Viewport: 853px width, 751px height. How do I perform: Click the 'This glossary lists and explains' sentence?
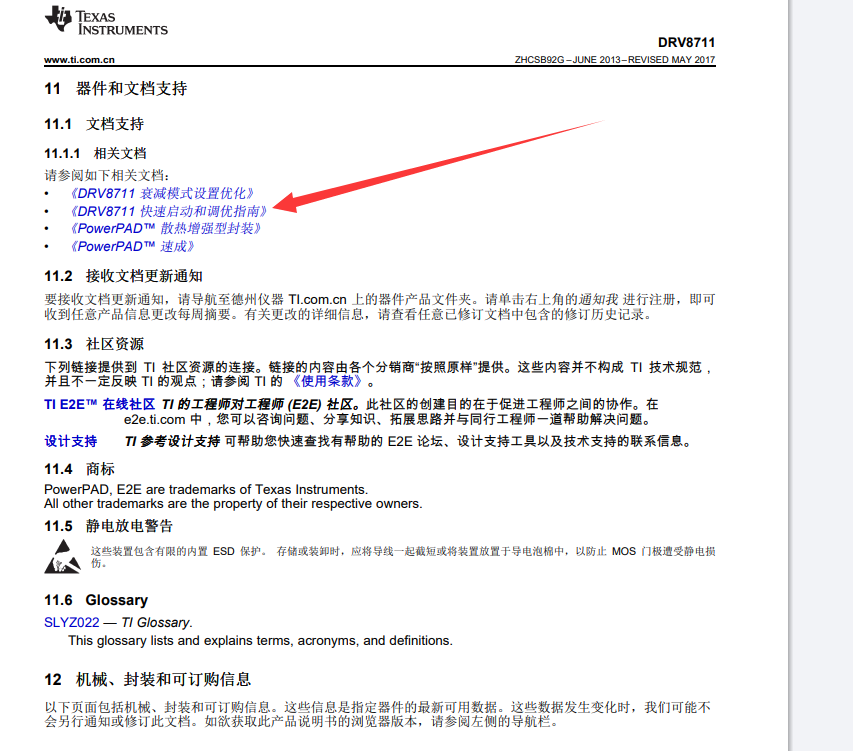[260, 641]
